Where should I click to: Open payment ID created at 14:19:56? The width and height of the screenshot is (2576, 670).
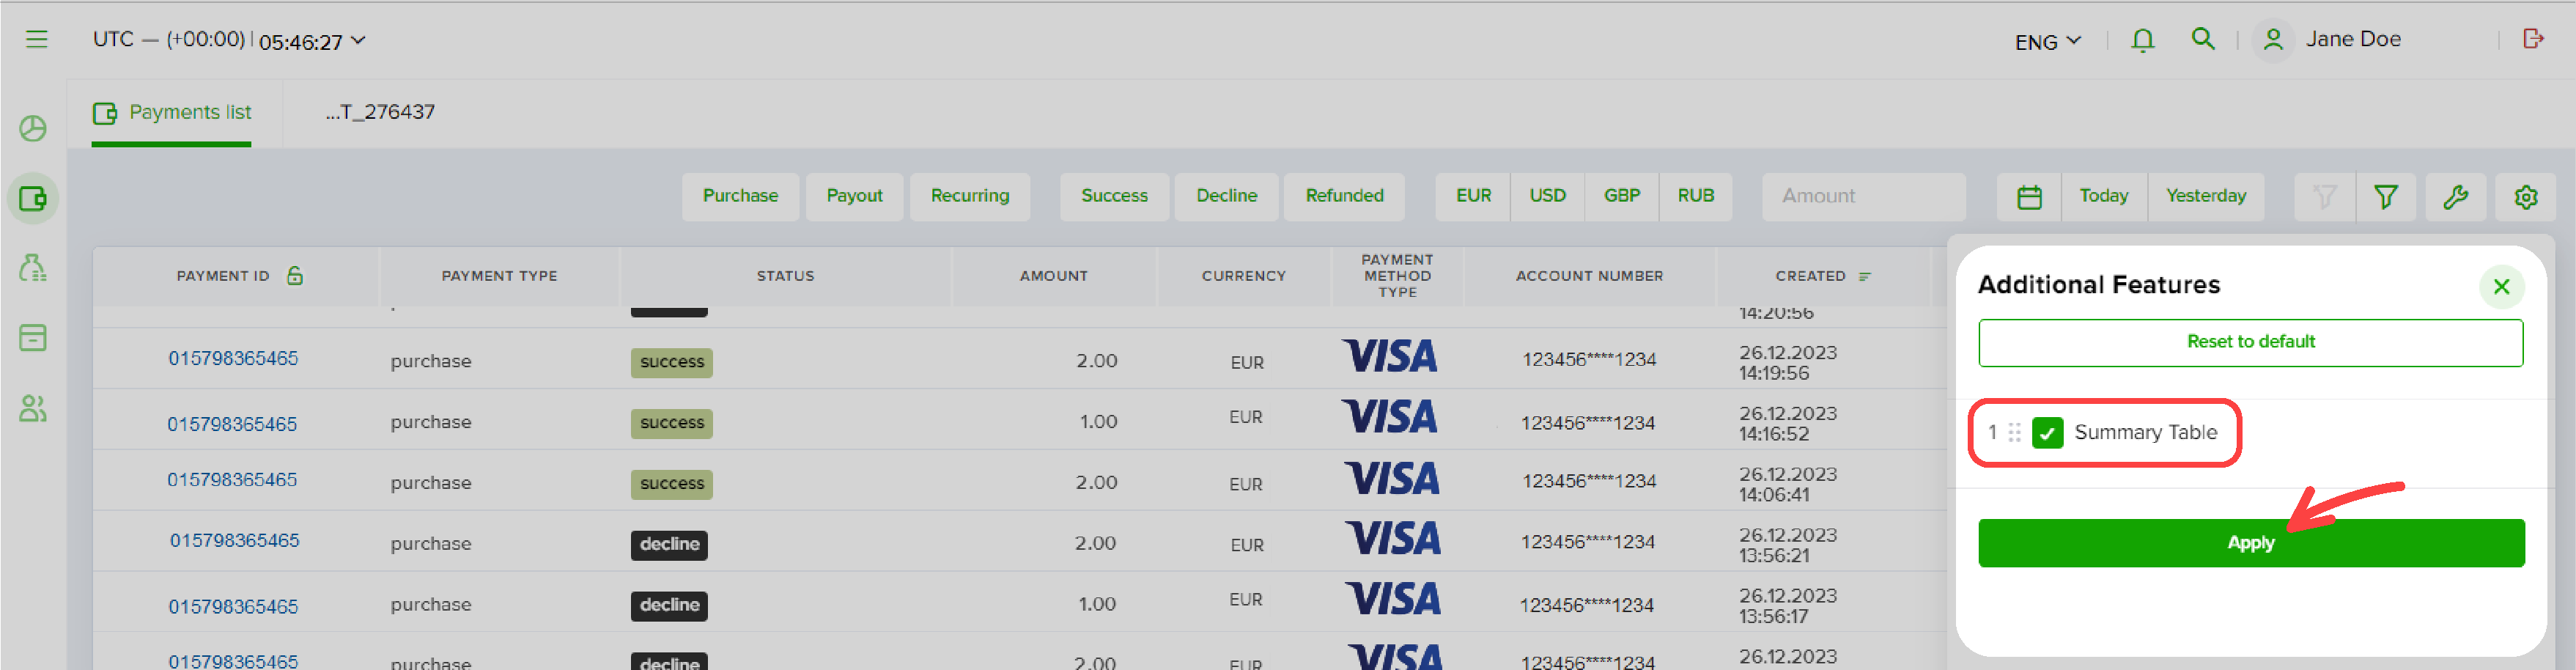233,359
